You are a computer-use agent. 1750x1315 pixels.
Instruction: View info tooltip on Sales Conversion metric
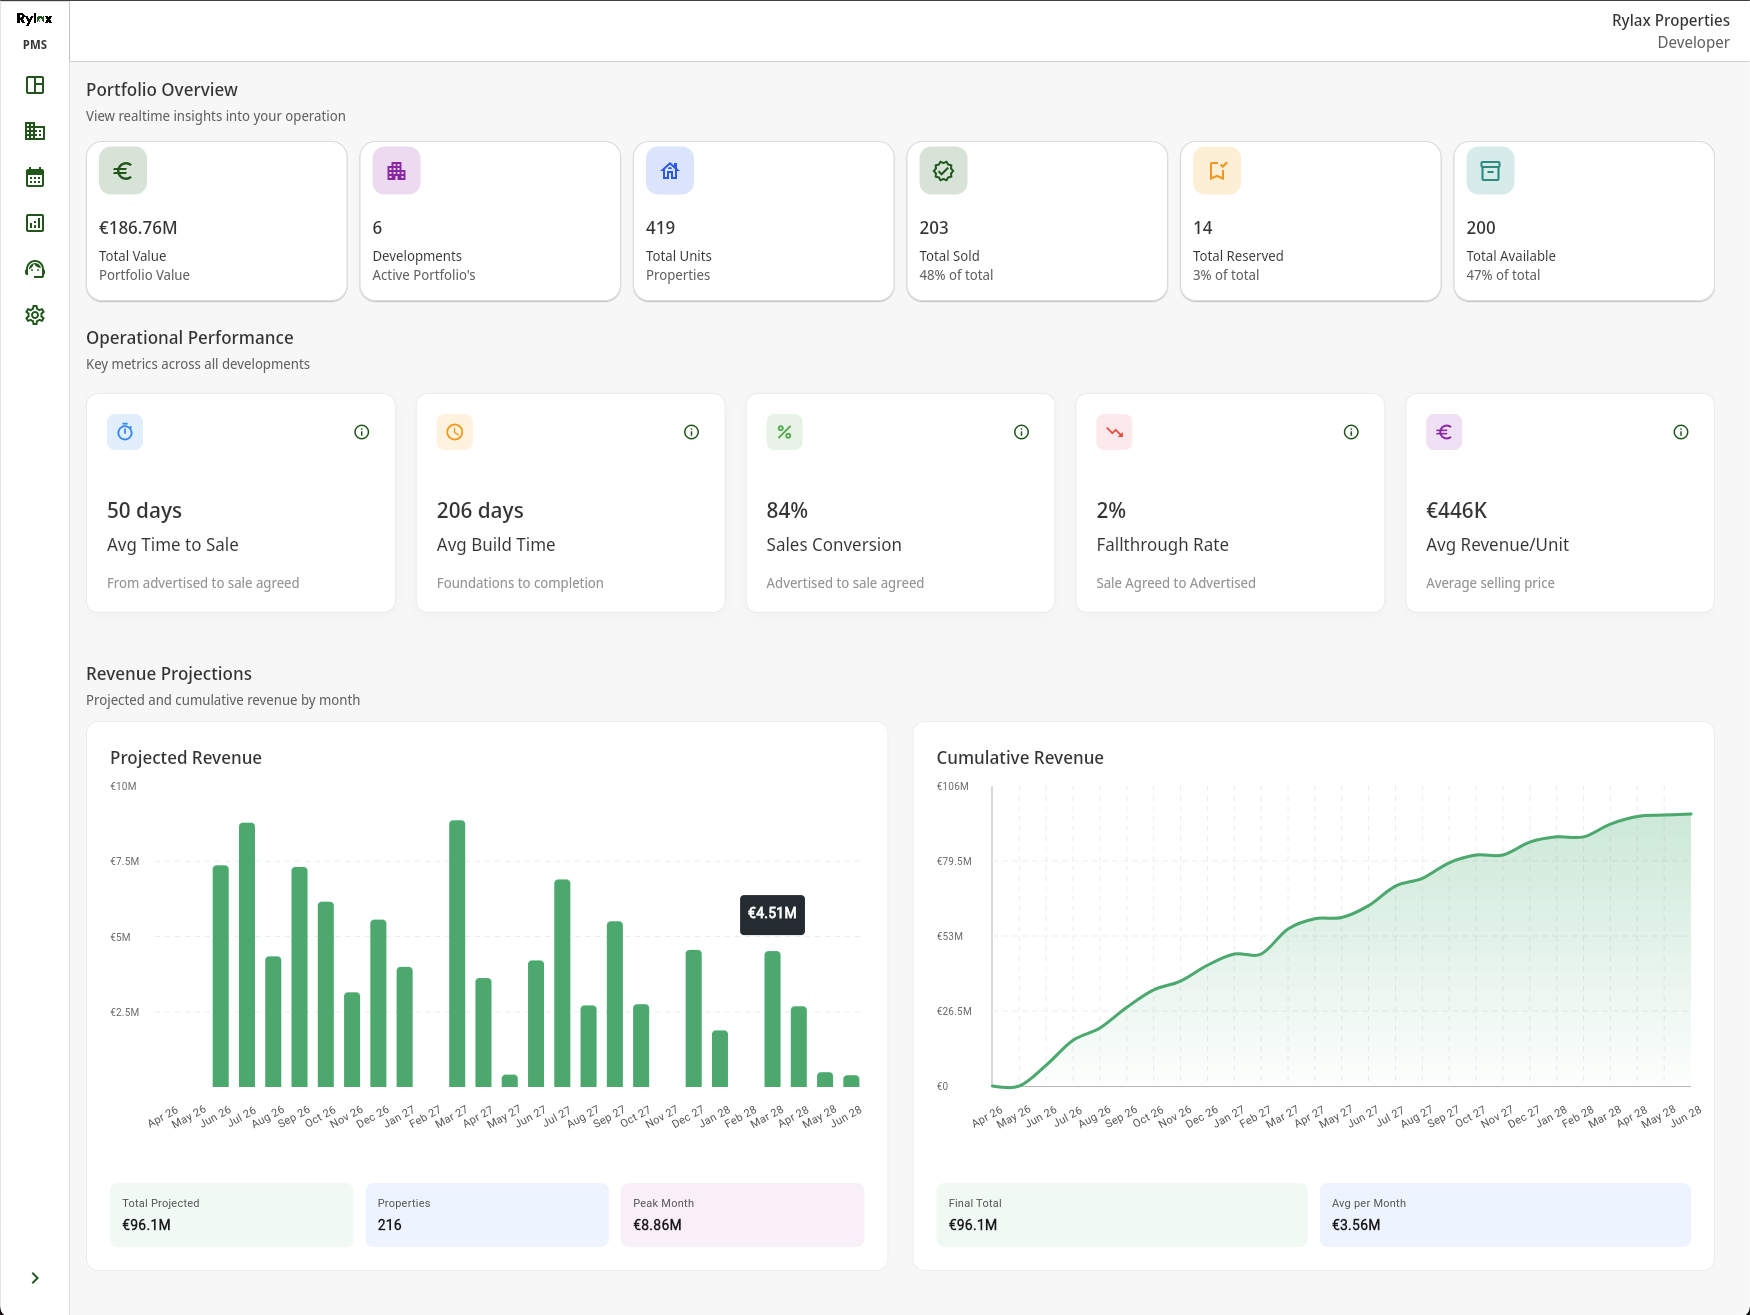click(1021, 431)
